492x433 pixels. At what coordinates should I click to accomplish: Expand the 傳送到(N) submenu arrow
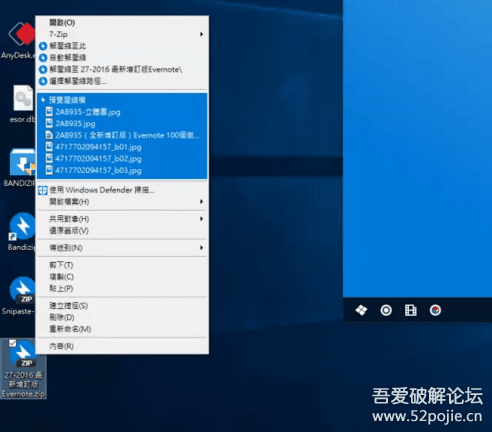pyautogui.click(x=201, y=248)
